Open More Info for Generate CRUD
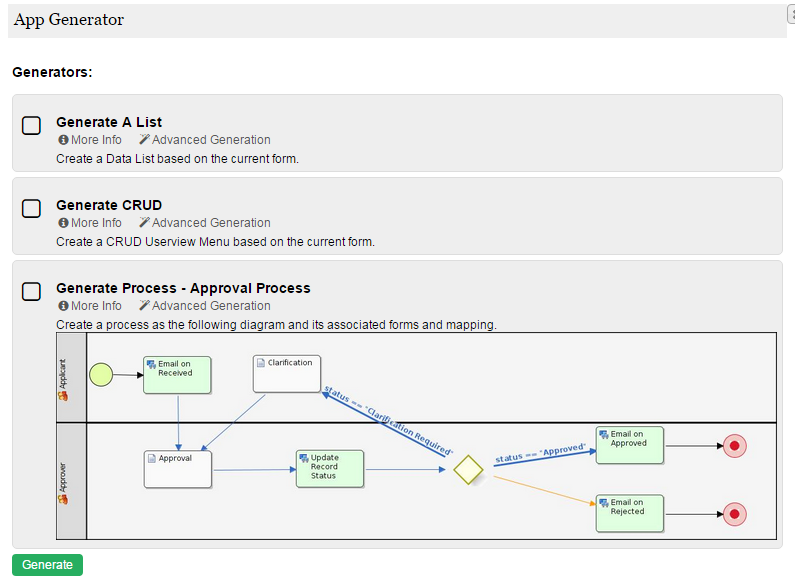This screenshot has width=795, height=584. 90,223
